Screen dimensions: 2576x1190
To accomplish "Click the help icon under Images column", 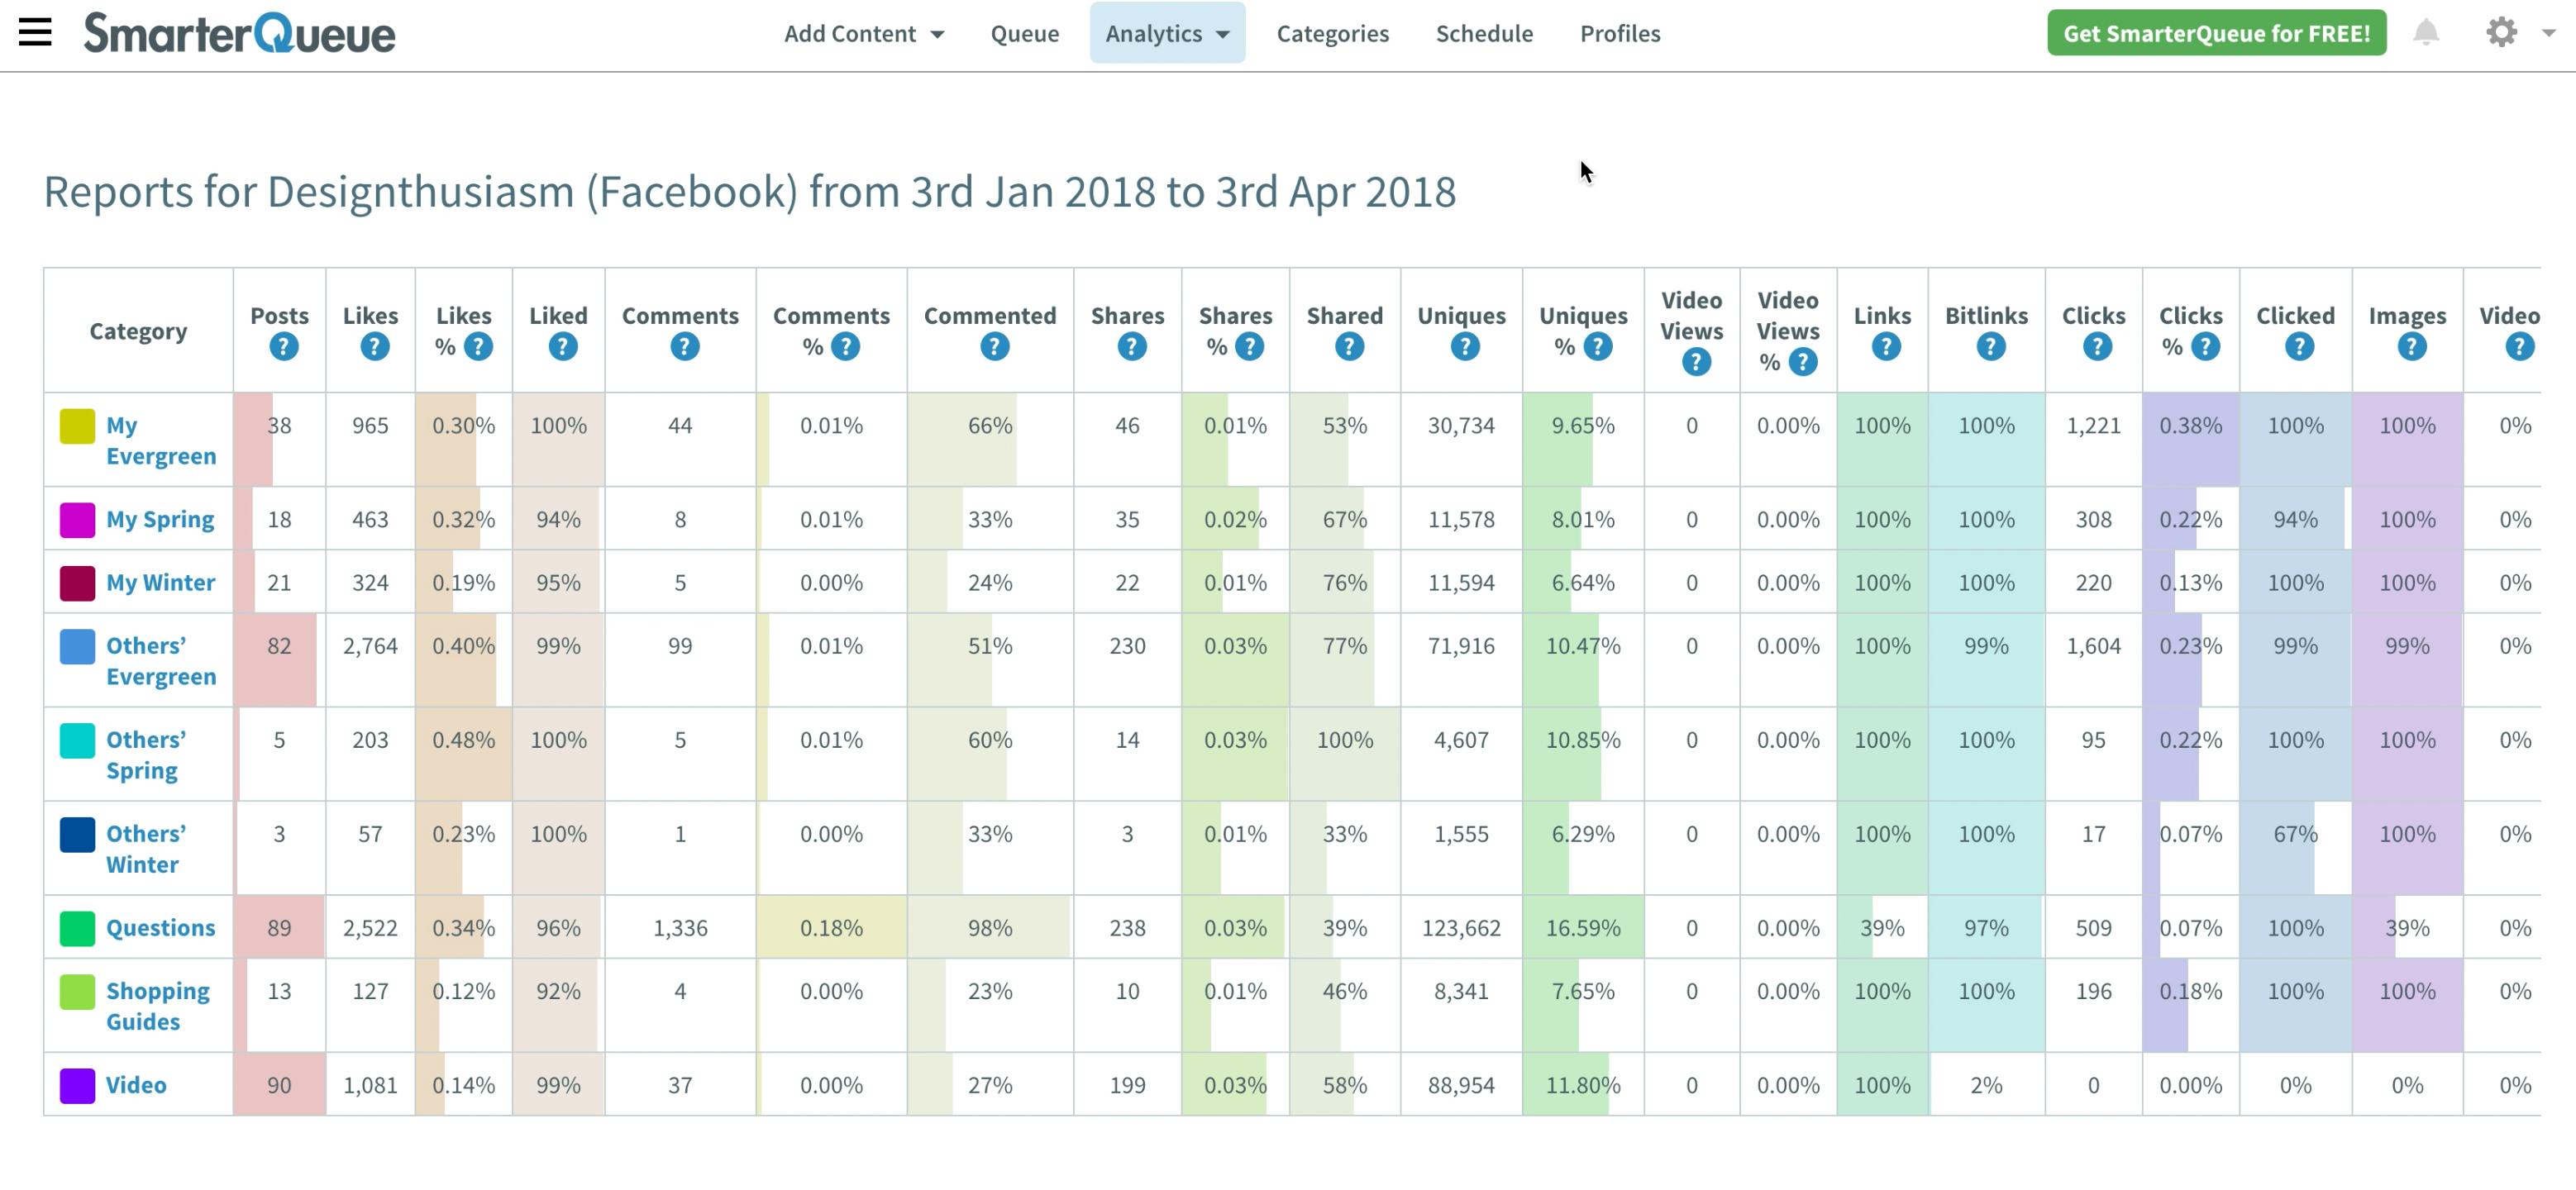I will click(2411, 347).
